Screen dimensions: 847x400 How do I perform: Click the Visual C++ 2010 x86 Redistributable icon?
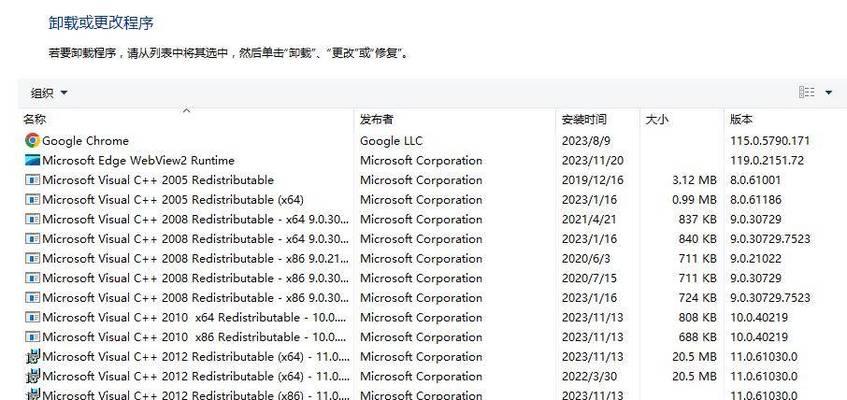point(32,337)
